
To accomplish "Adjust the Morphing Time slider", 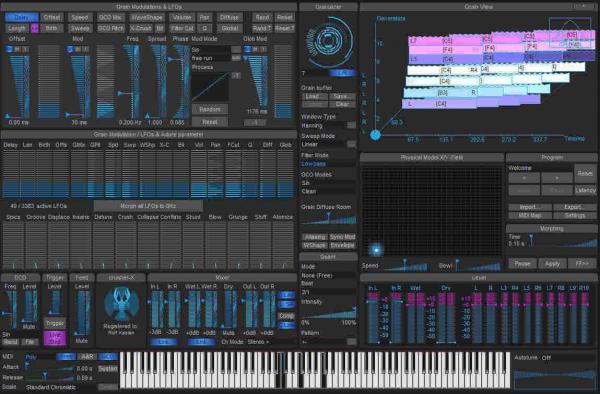I will [563, 241].
